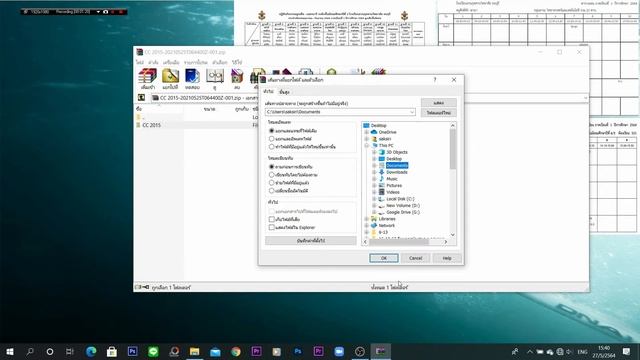Open the Options menu in WinRAR
The width and height of the screenshot is (640, 360).
tap(220, 62)
